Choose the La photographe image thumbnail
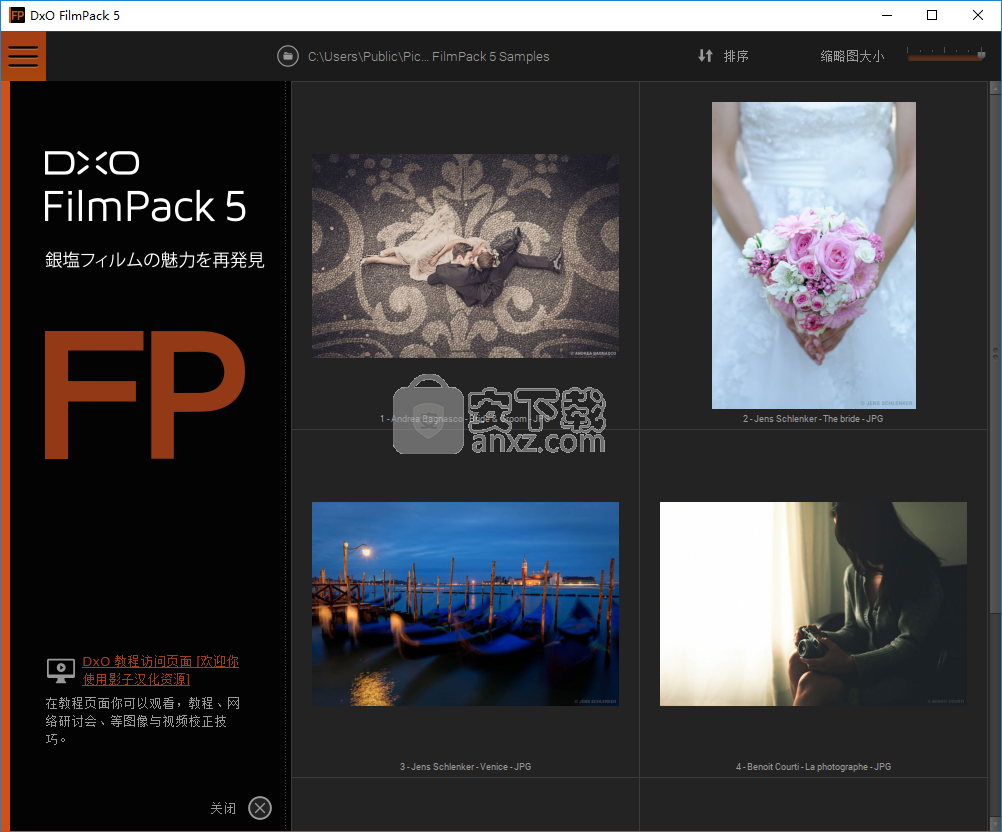Screen dimensions: 1002x832 pos(813,603)
